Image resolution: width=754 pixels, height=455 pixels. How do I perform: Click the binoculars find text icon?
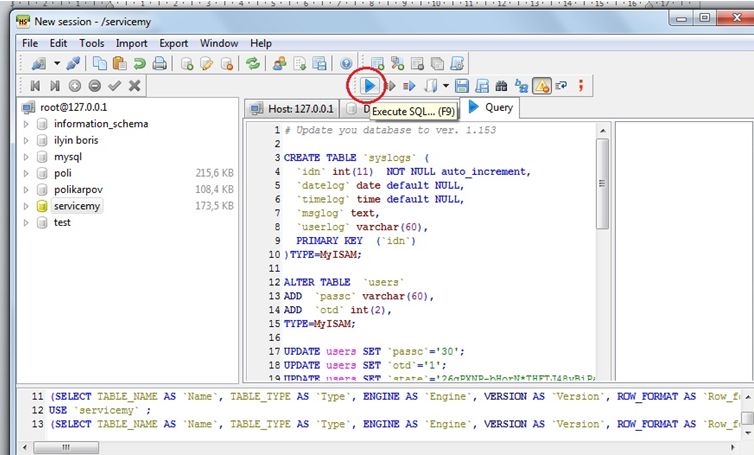[x=501, y=86]
